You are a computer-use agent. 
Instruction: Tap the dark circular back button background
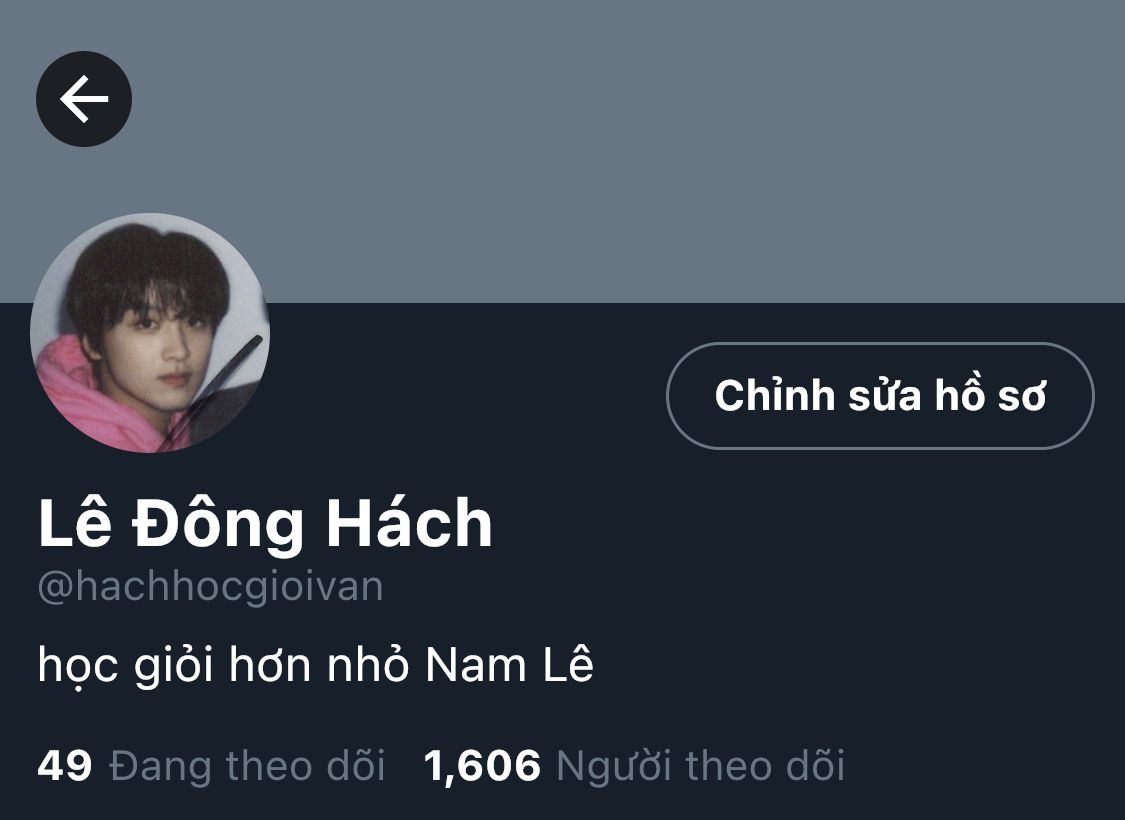(84, 99)
